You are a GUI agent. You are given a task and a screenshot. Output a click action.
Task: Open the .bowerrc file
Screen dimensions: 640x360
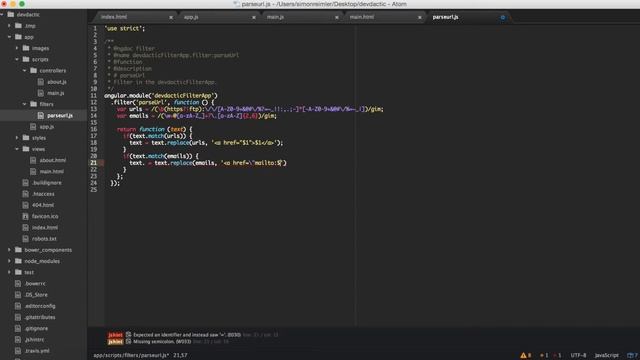point(35,283)
